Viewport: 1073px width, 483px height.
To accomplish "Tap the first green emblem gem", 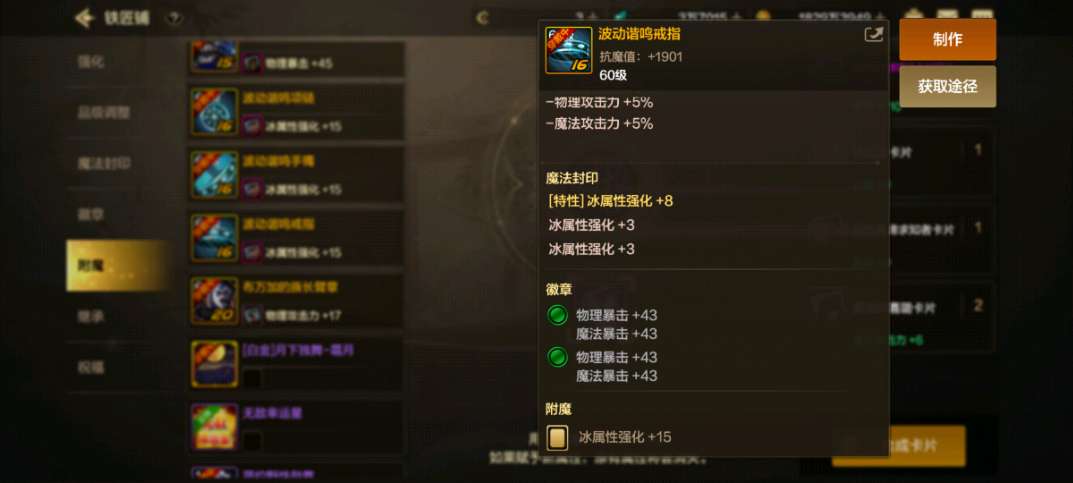I will click(558, 315).
